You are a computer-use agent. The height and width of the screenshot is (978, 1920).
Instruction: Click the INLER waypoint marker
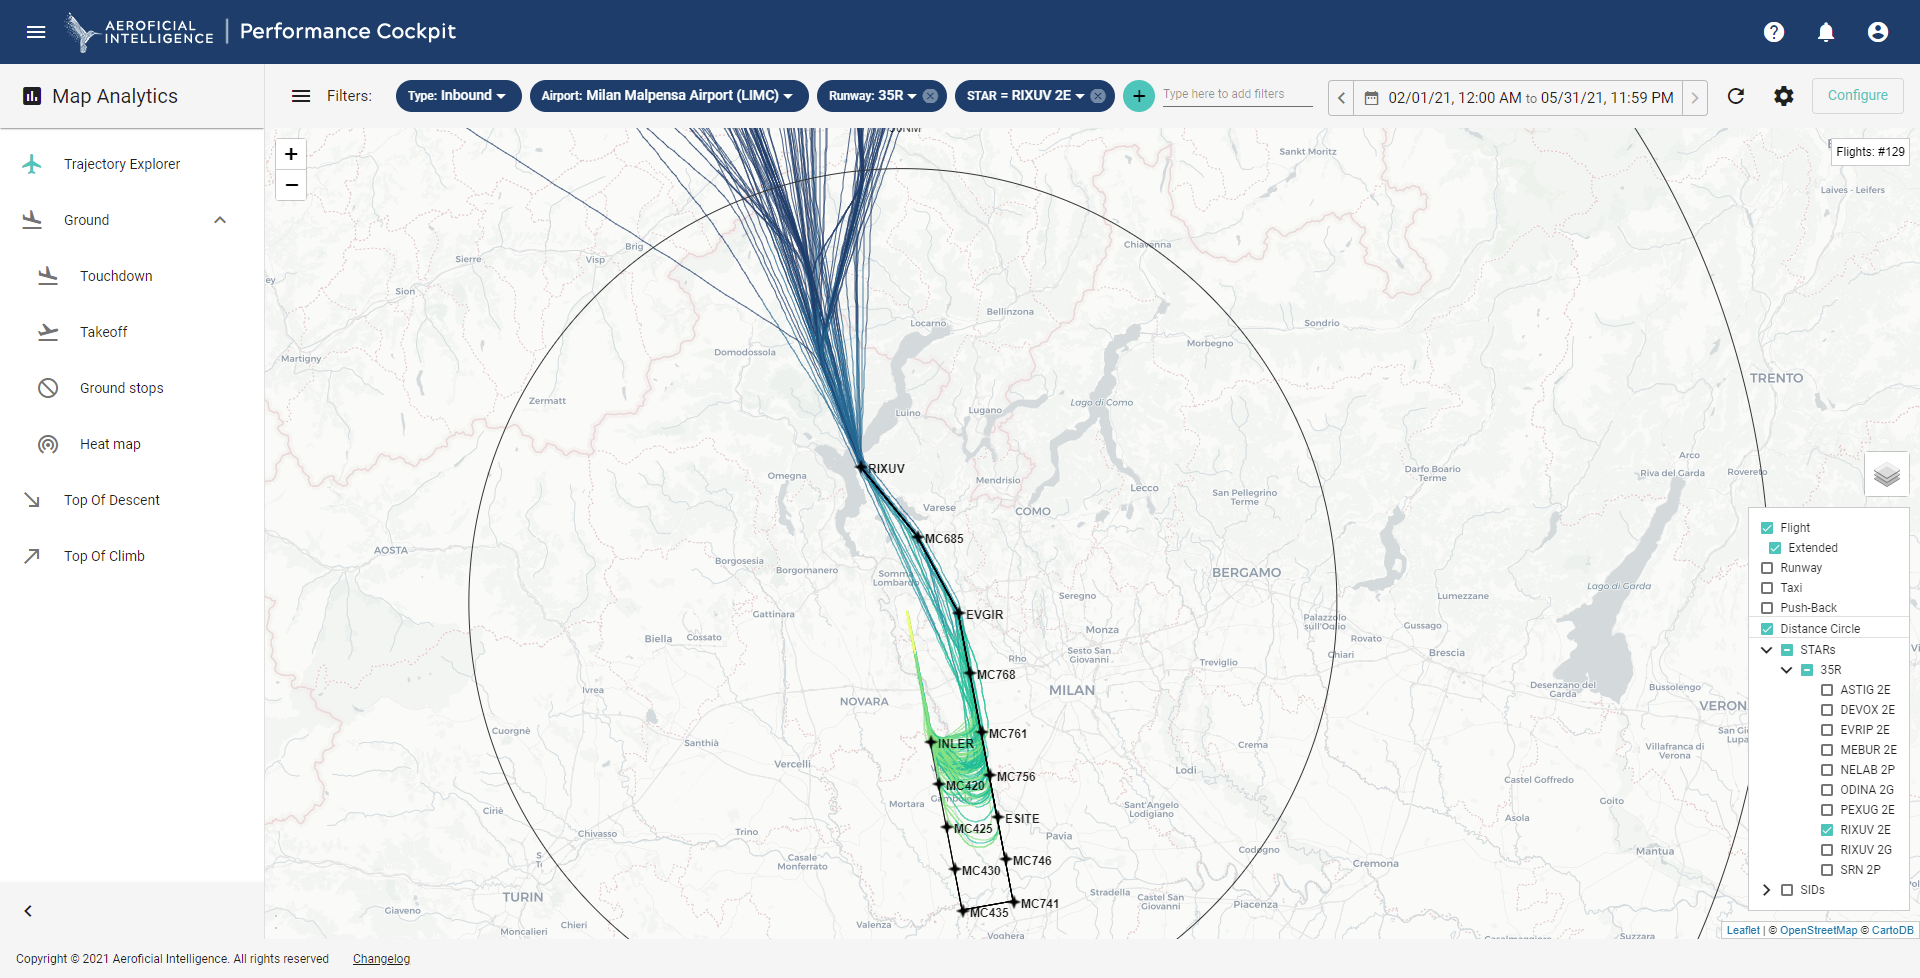930,742
